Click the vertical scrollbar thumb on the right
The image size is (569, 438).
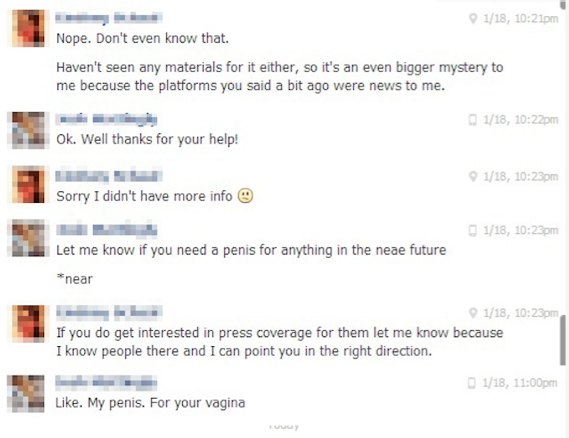[x=563, y=340]
